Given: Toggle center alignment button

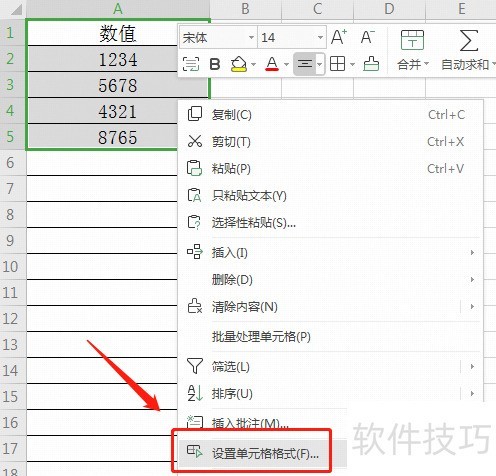Looking at the screenshot, I should click(305, 64).
